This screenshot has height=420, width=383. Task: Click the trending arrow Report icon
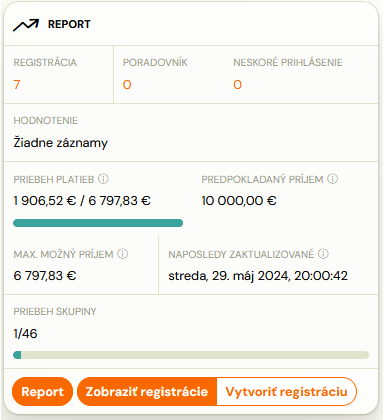(x=26, y=25)
